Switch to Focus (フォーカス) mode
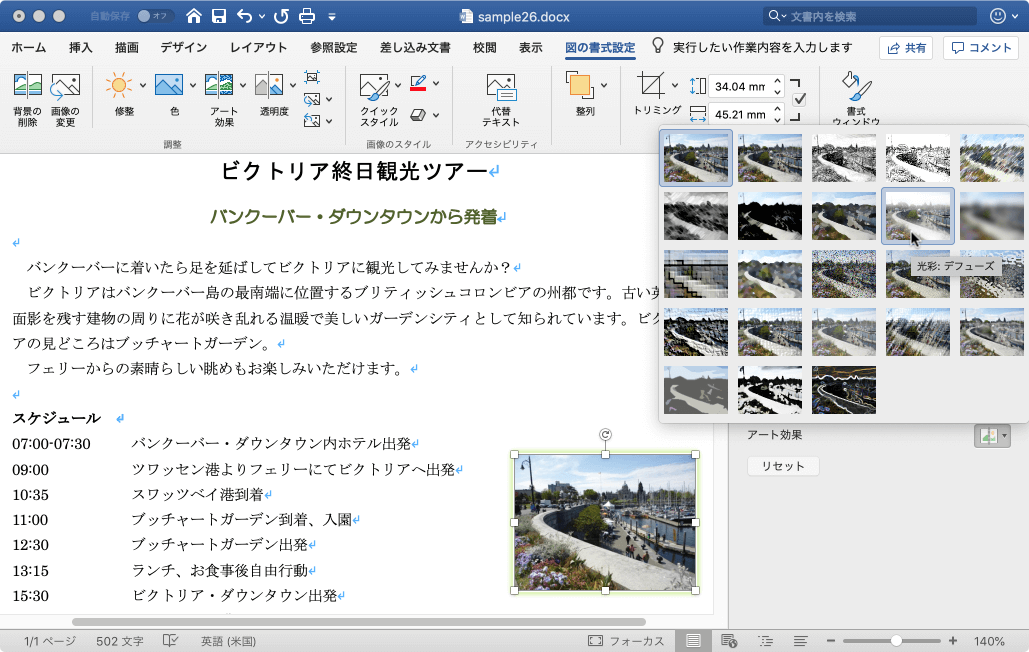Image resolution: width=1029 pixels, height=652 pixels. 625,641
